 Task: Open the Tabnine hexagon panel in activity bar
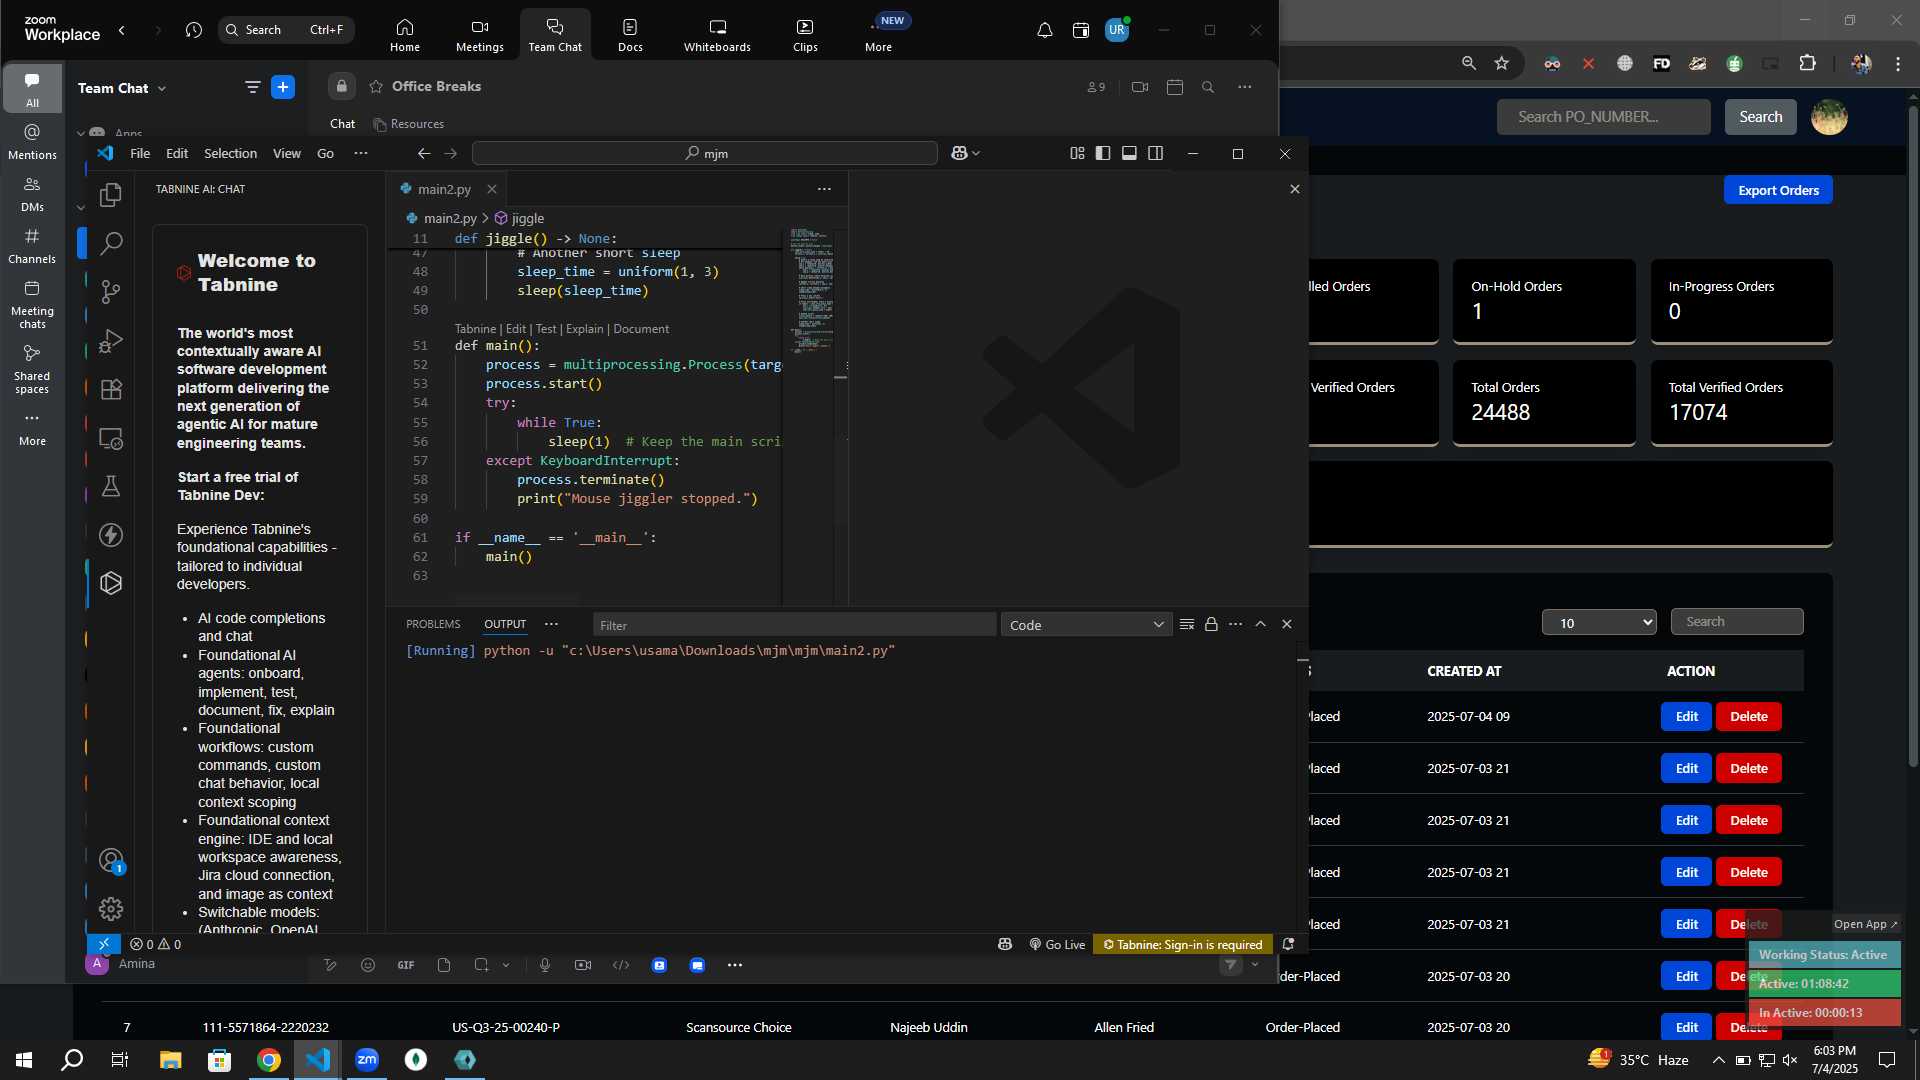pos(111,583)
